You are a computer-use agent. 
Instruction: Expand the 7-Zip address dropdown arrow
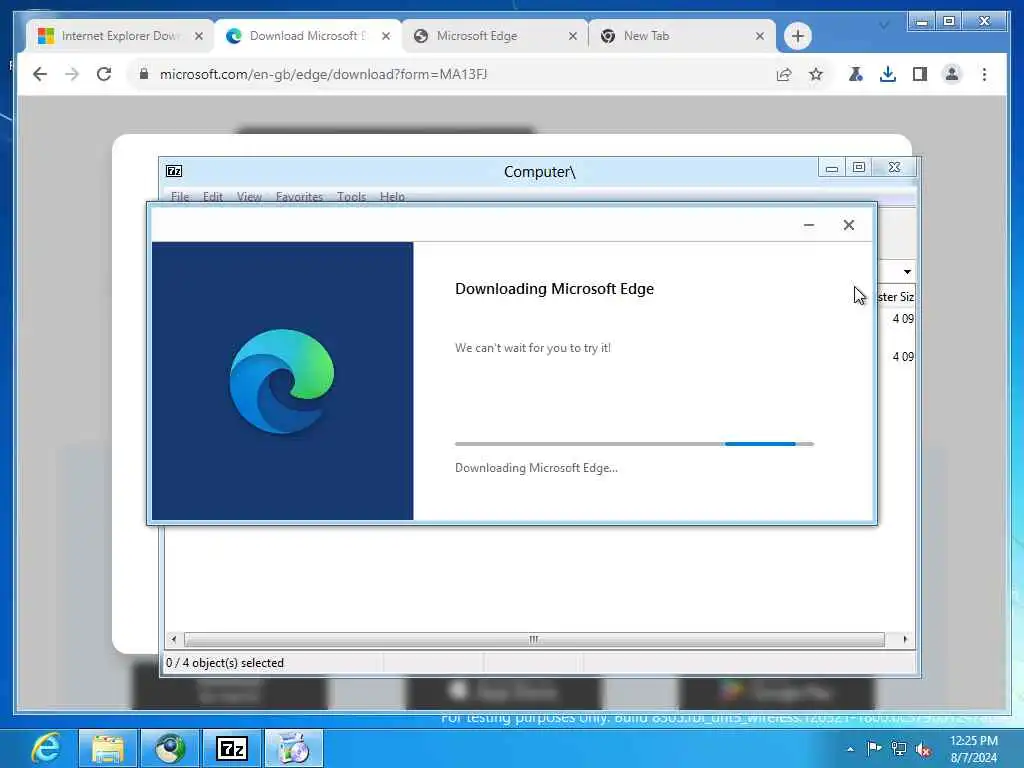(x=907, y=272)
